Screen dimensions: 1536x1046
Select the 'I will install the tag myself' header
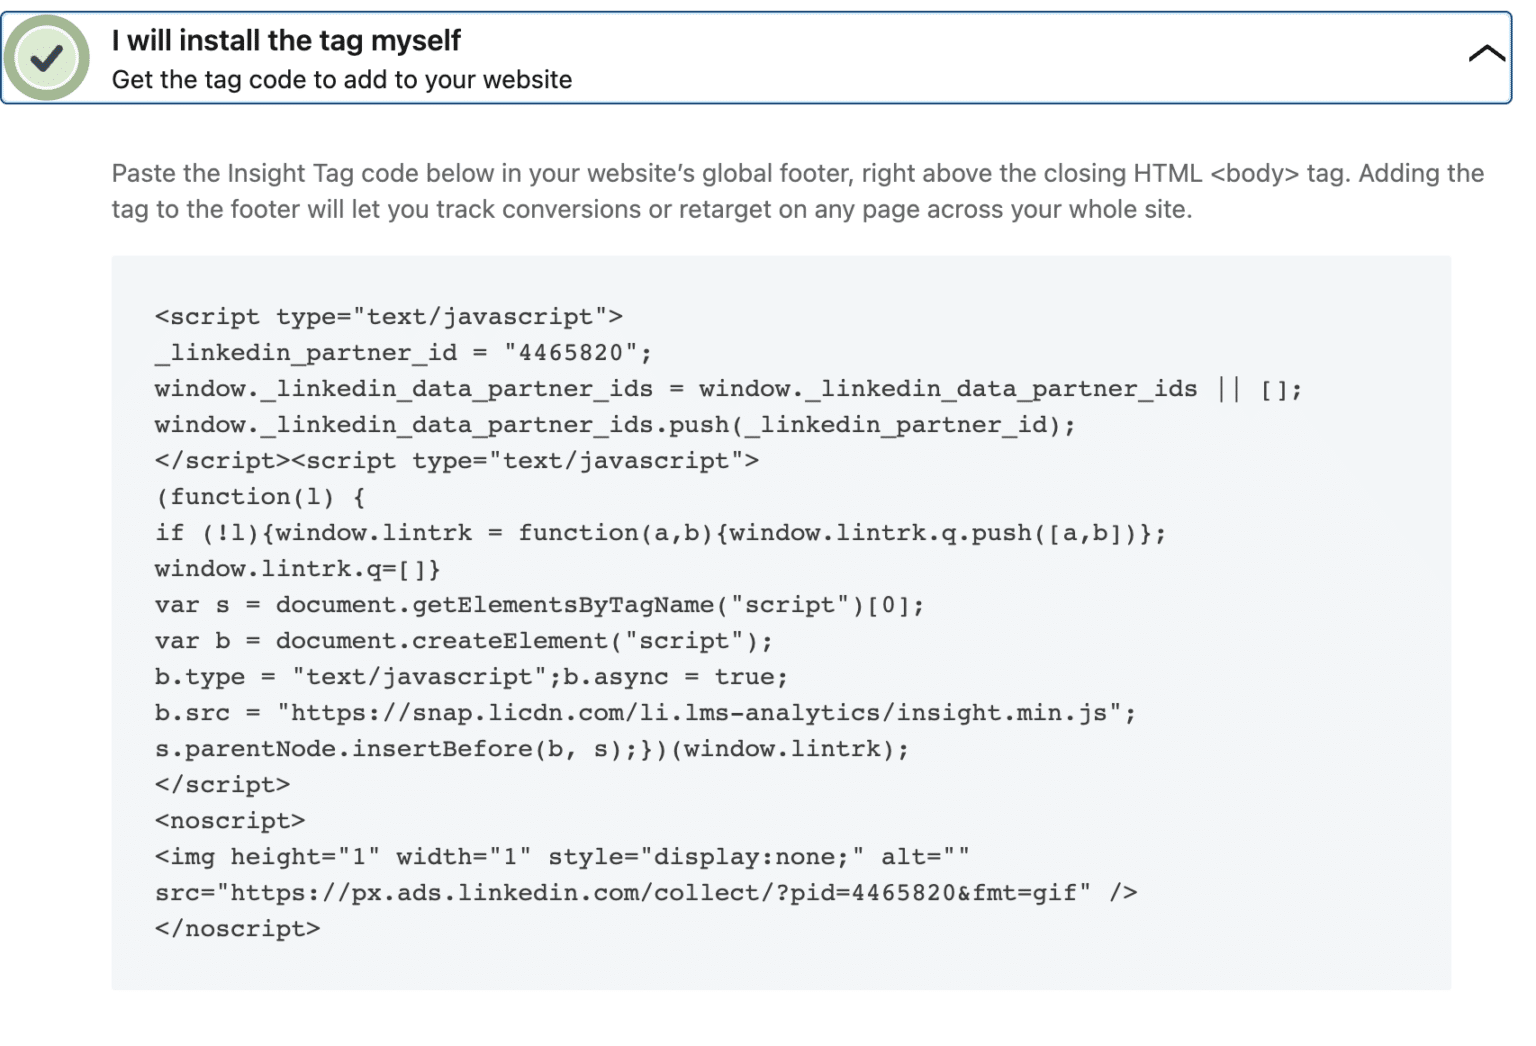click(x=287, y=40)
